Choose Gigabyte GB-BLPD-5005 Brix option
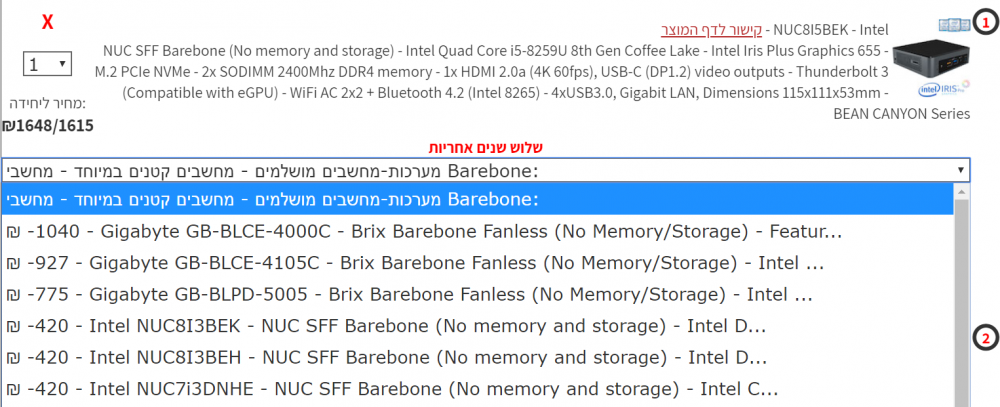 click(x=477, y=295)
